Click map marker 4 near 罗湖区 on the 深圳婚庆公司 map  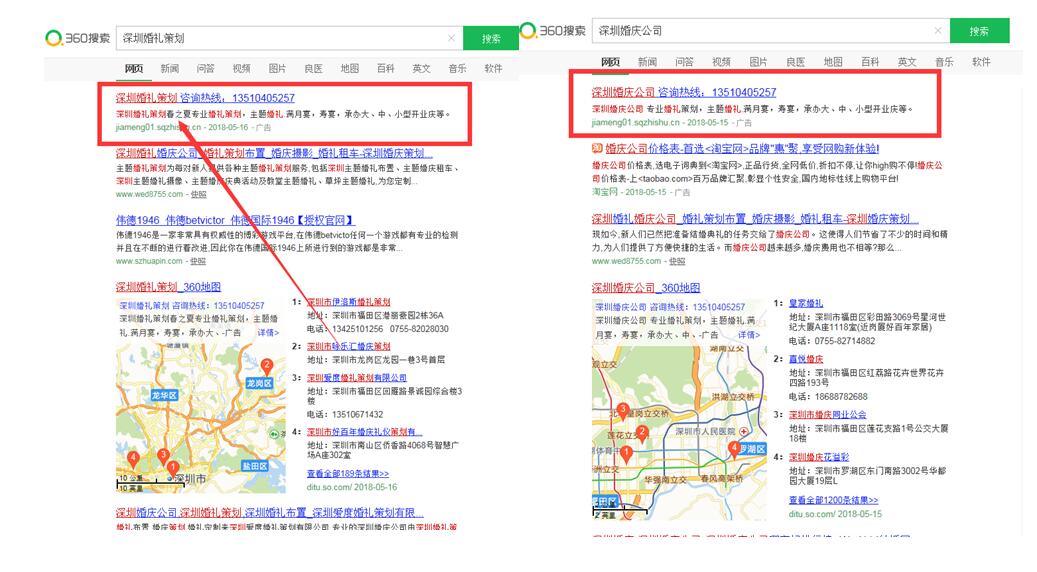click(x=733, y=450)
